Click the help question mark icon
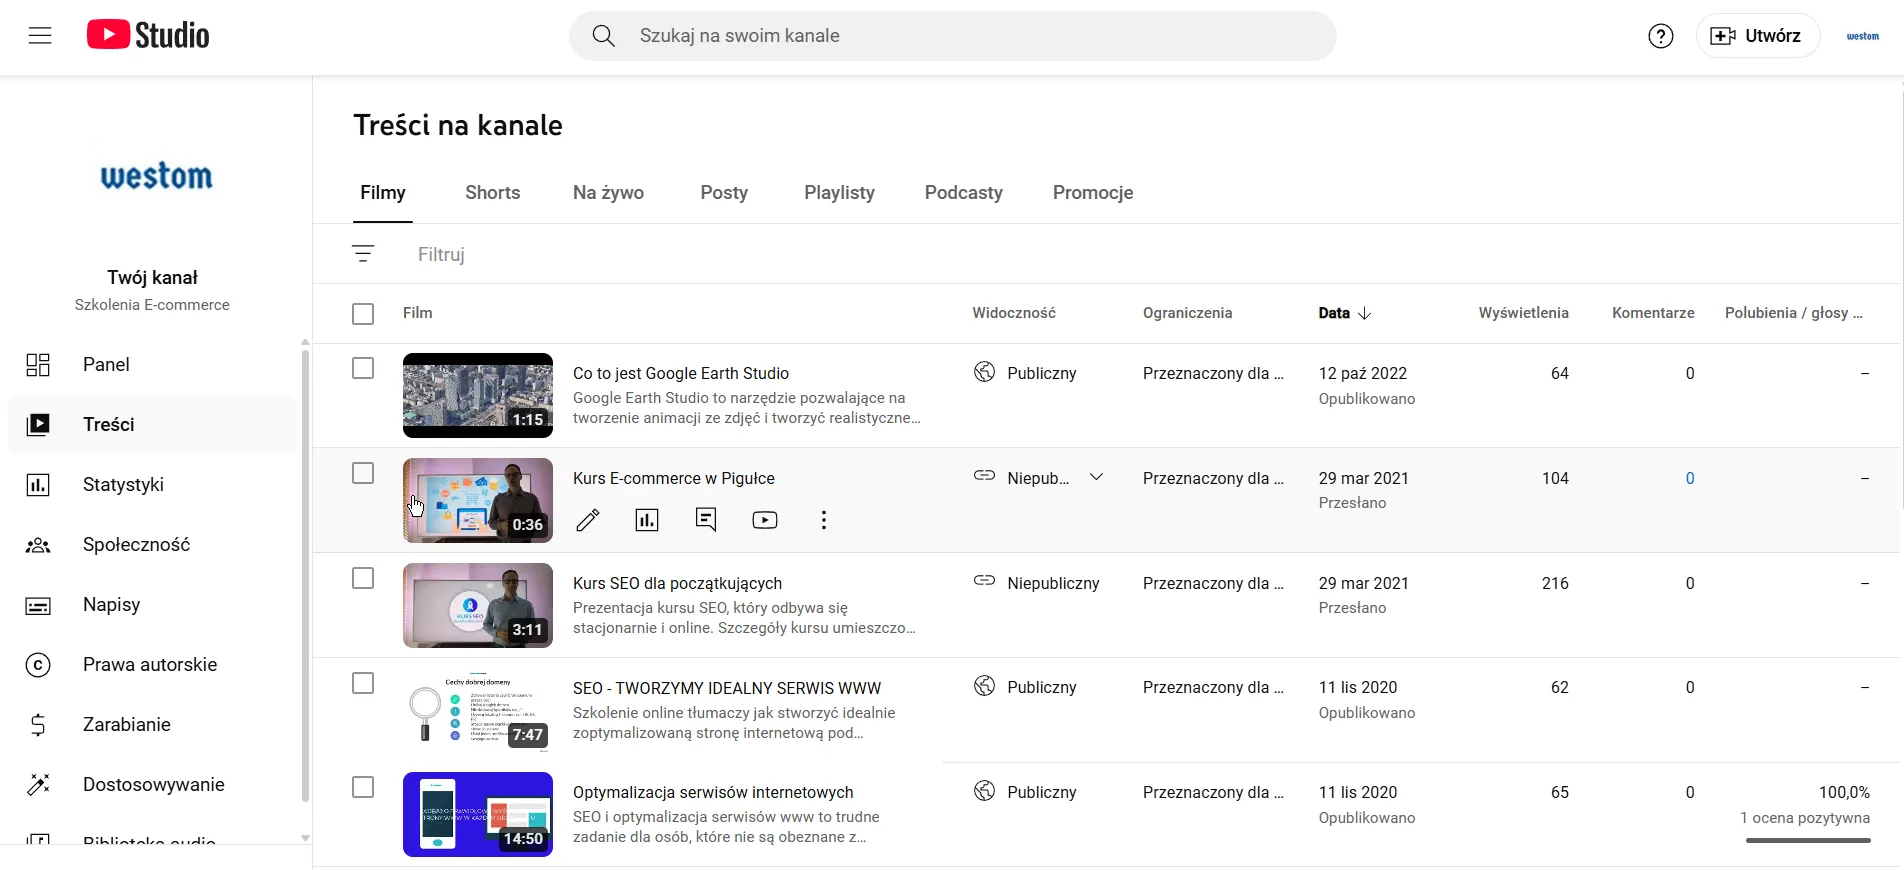 (1660, 36)
